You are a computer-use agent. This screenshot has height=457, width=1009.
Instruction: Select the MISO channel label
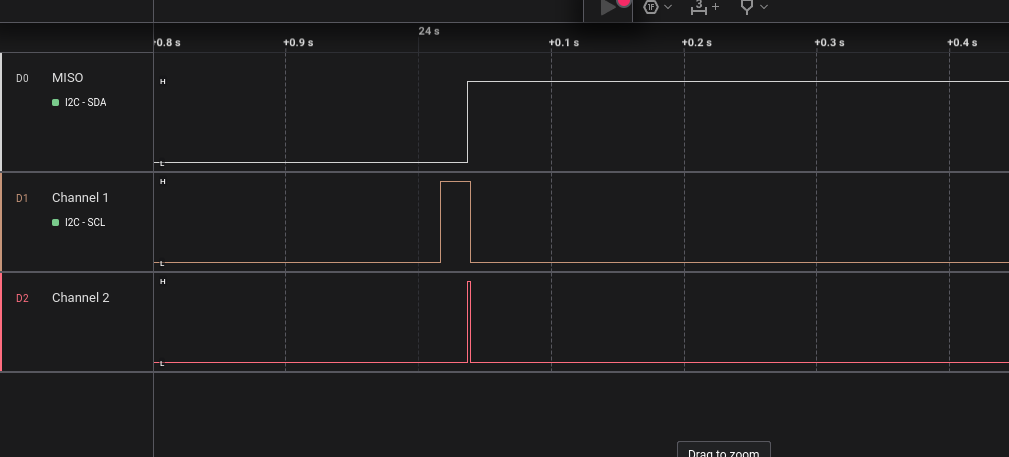pyautogui.click(x=68, y=78)
